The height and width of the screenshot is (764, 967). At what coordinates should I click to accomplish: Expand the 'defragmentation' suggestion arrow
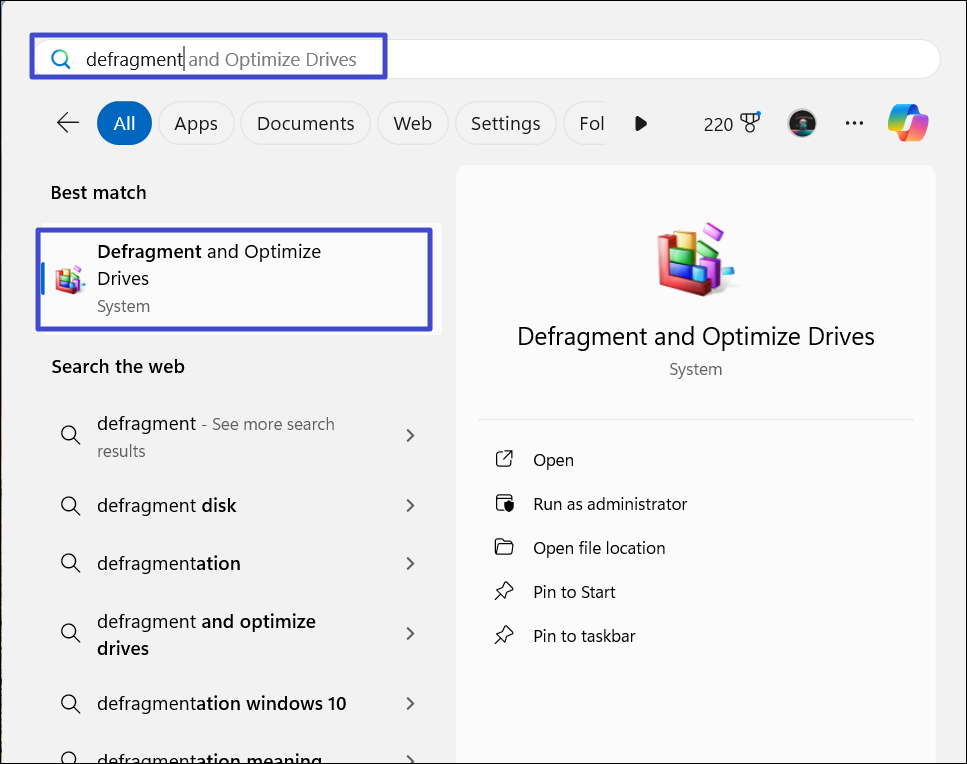(410, 564)
